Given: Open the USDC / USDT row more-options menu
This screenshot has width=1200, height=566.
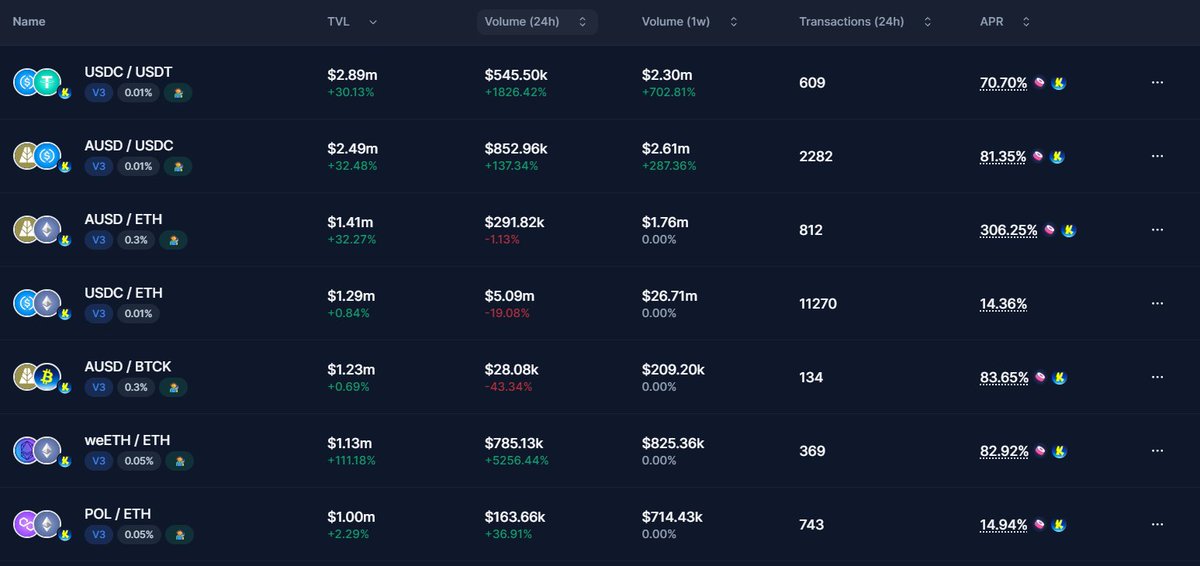Looking at the screenshot, I should [1157, 83].
